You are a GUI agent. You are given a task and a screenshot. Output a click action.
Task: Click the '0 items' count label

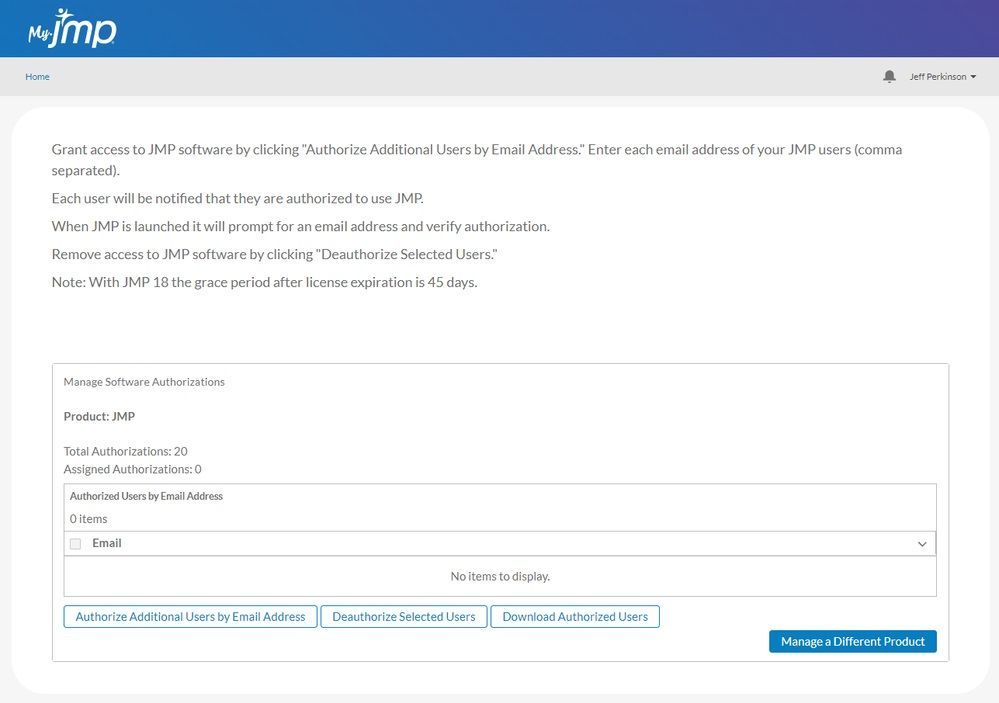(x=88, y=519)
